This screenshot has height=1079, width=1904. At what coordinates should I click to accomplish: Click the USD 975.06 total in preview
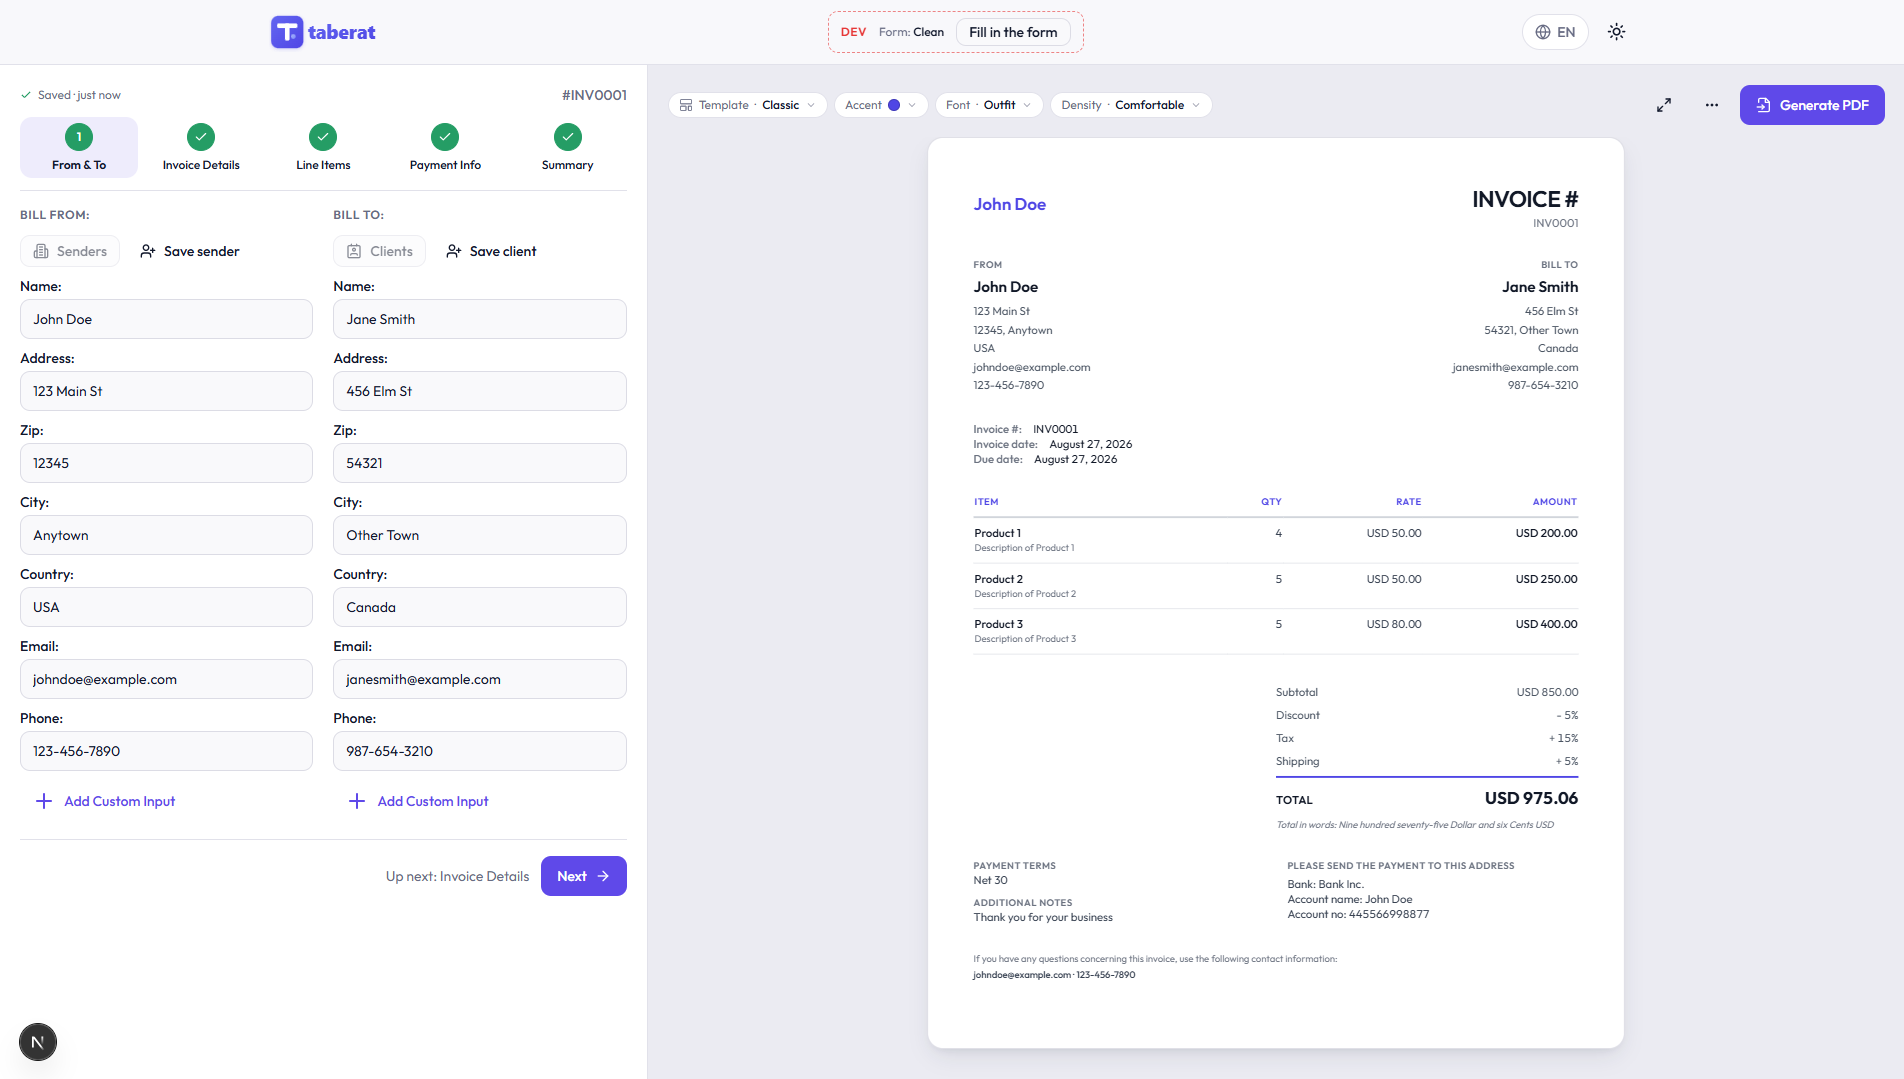tap(1531, 798)
